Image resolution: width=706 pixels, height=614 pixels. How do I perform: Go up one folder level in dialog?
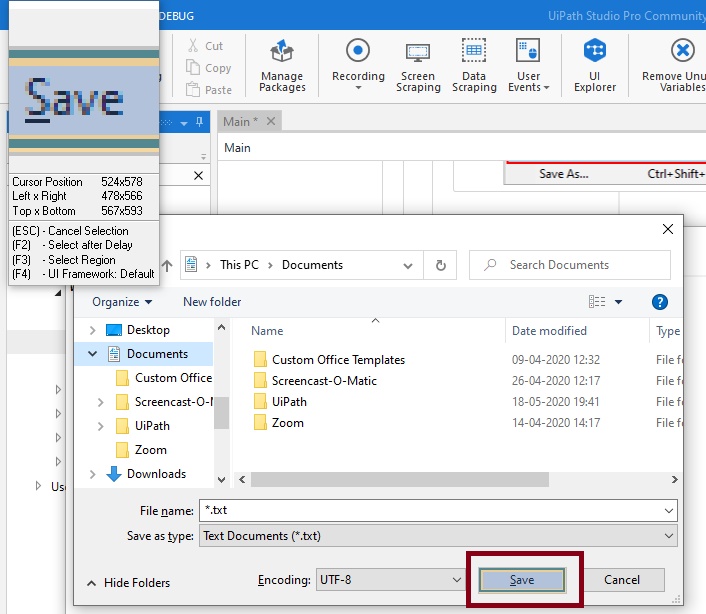[167, 266]
